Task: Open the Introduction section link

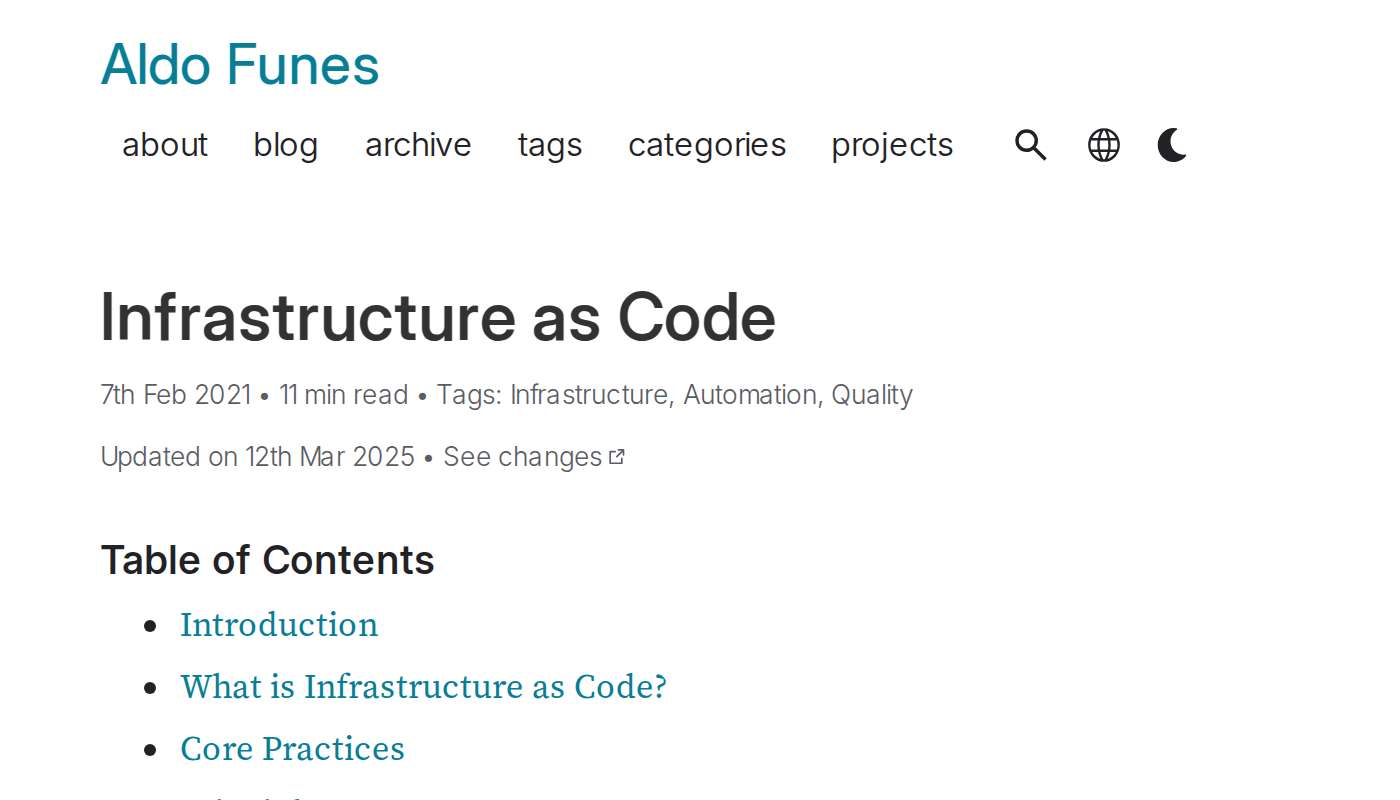Action: pyautogui.click(x=279, y=625)
